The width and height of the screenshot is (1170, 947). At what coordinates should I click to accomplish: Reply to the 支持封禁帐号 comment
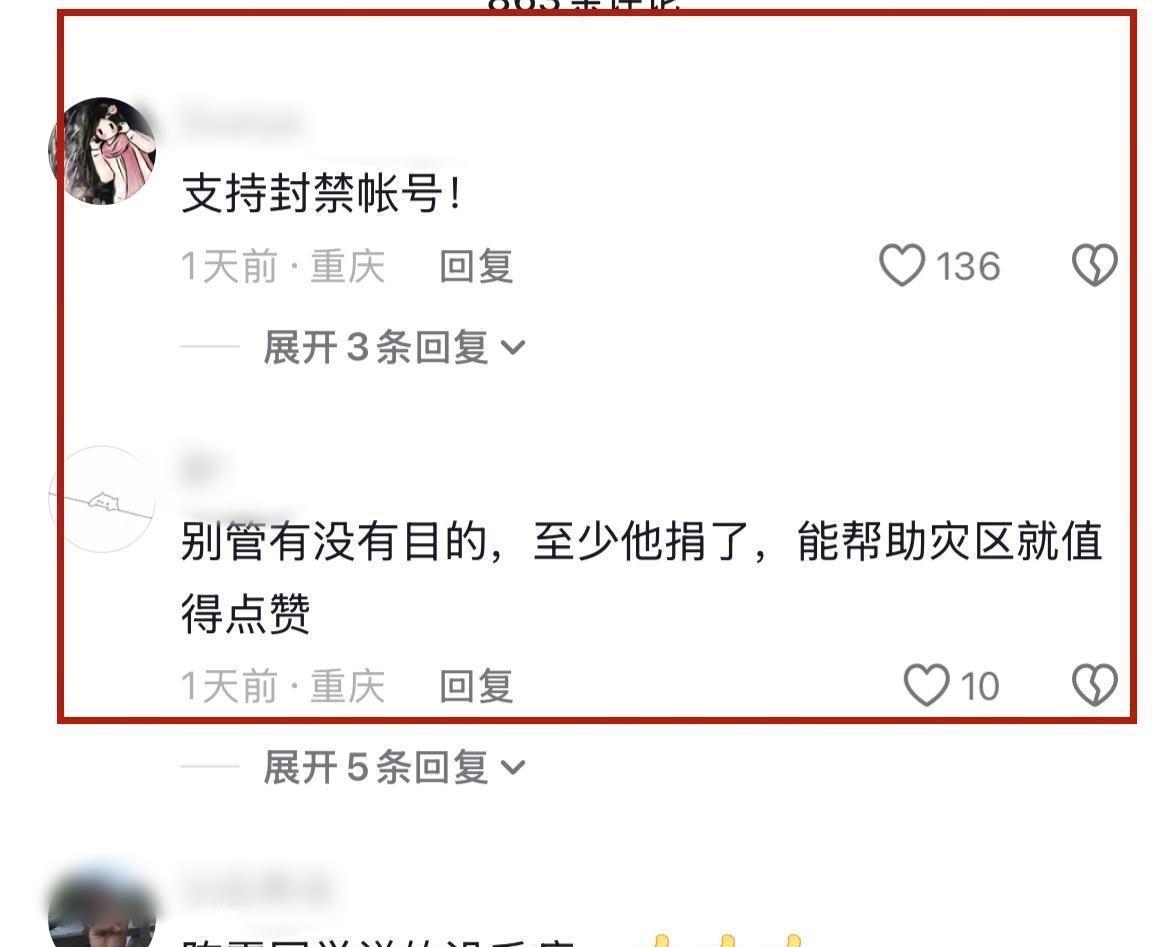click(x=476, y=266)
